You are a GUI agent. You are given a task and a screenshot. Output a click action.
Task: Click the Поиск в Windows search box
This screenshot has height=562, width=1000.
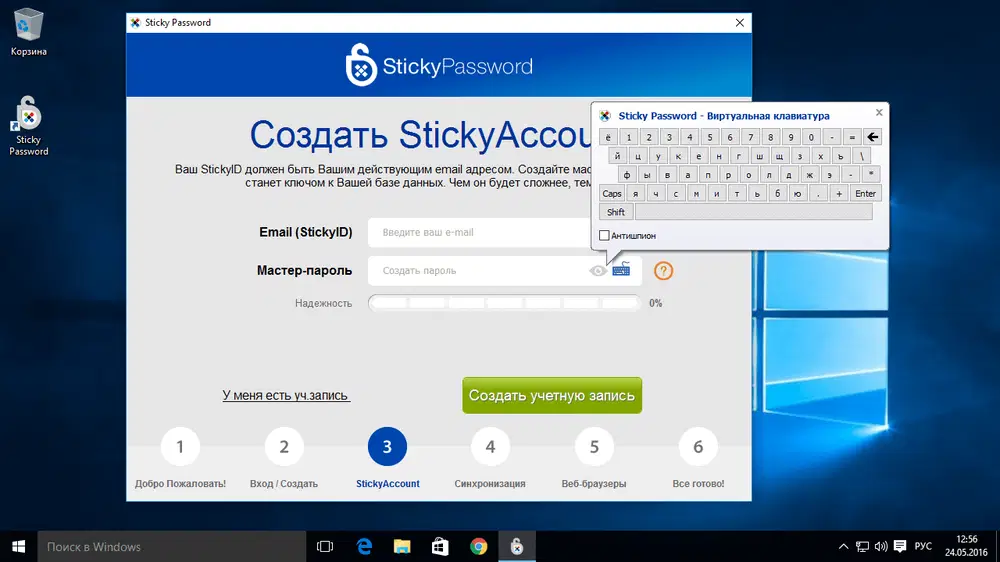pyautogui.click(x=172, y=547)
